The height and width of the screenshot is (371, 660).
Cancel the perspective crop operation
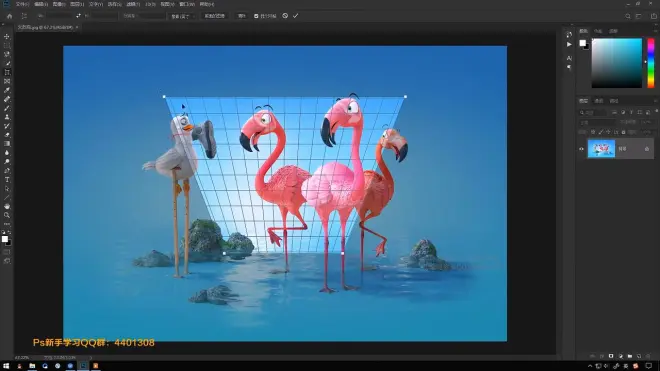click(x=285, y=16)
